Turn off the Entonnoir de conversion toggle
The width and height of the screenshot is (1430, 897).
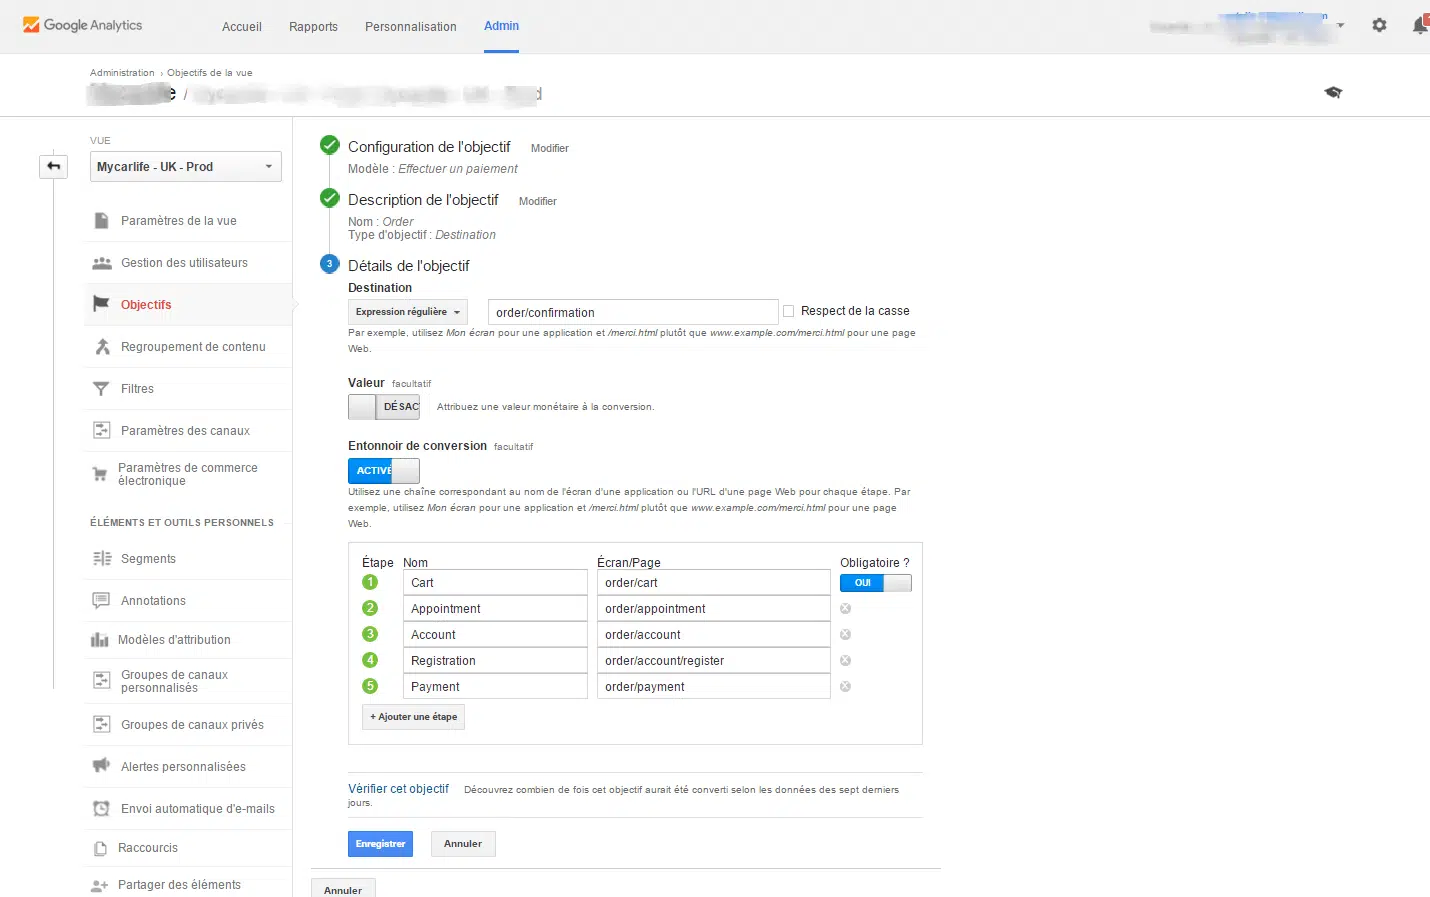tap(384, 471)
